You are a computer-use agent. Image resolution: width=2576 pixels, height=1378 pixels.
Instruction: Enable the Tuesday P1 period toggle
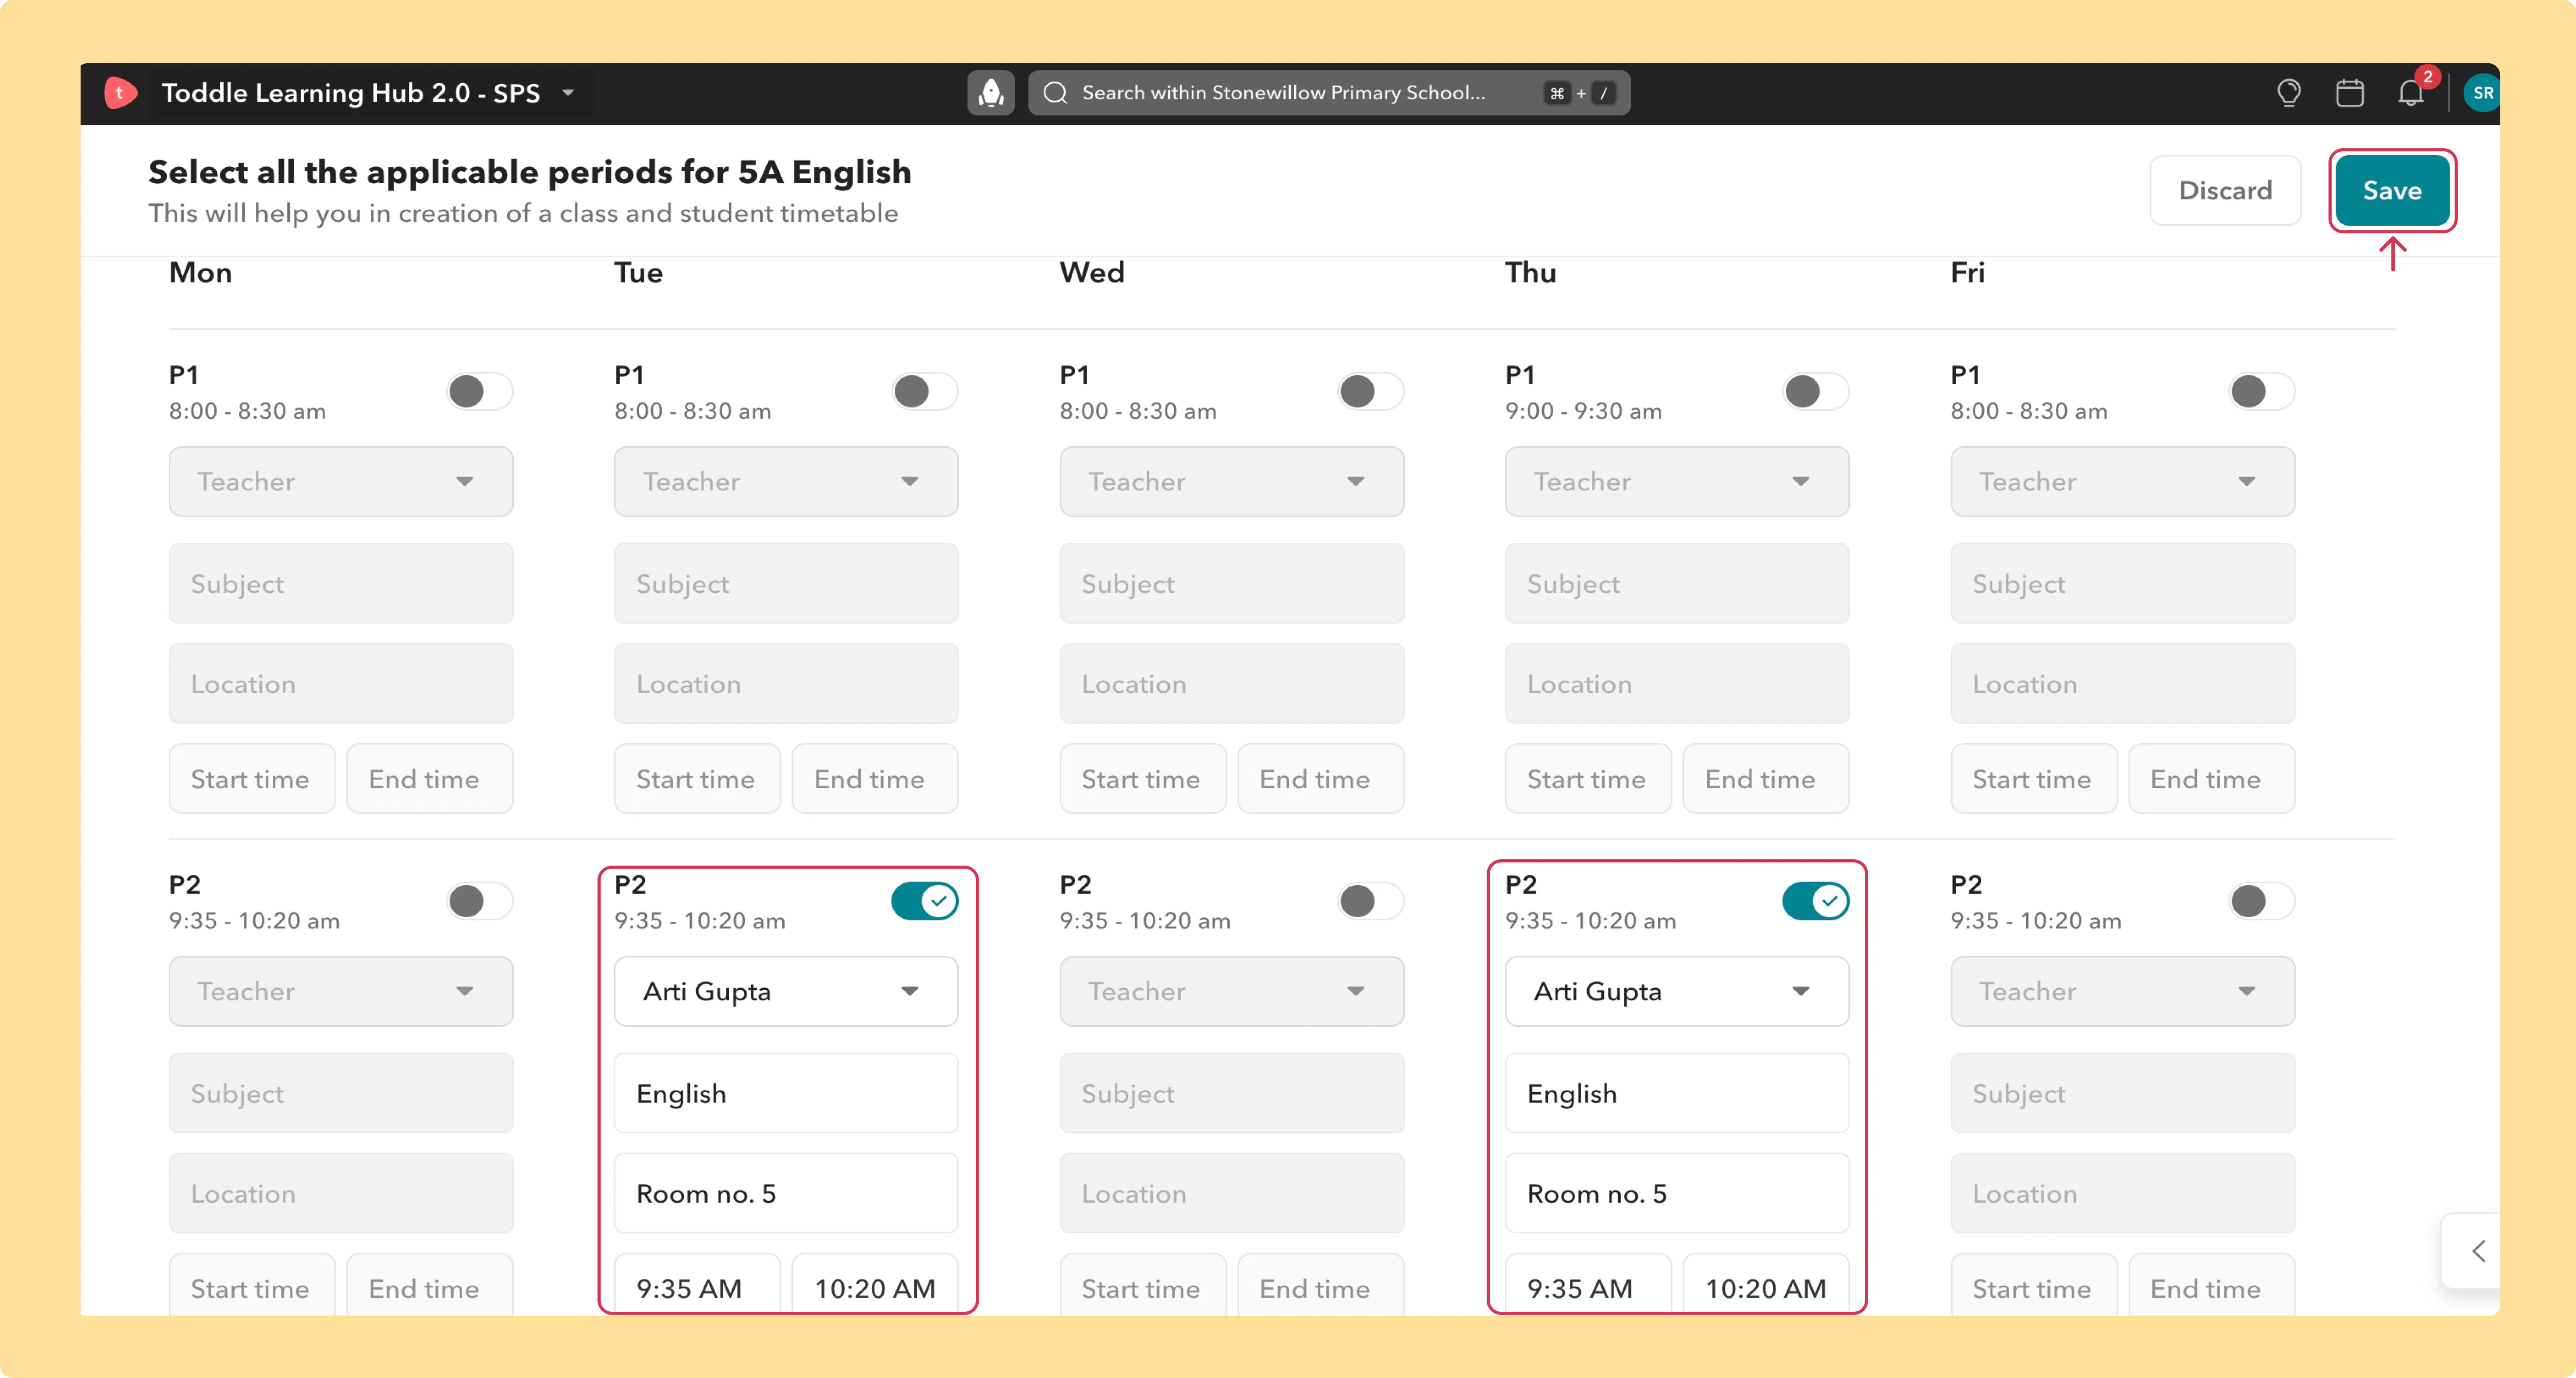pos(925,391)
